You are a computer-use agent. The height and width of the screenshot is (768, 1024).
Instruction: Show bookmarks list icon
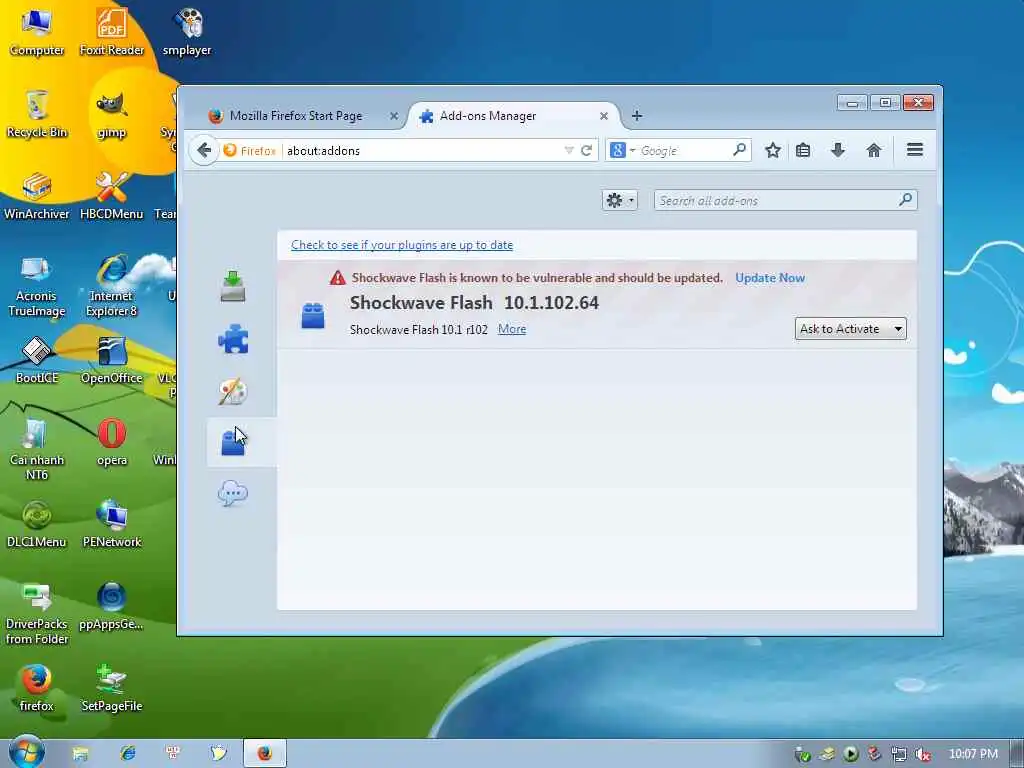tap(803, 150)
